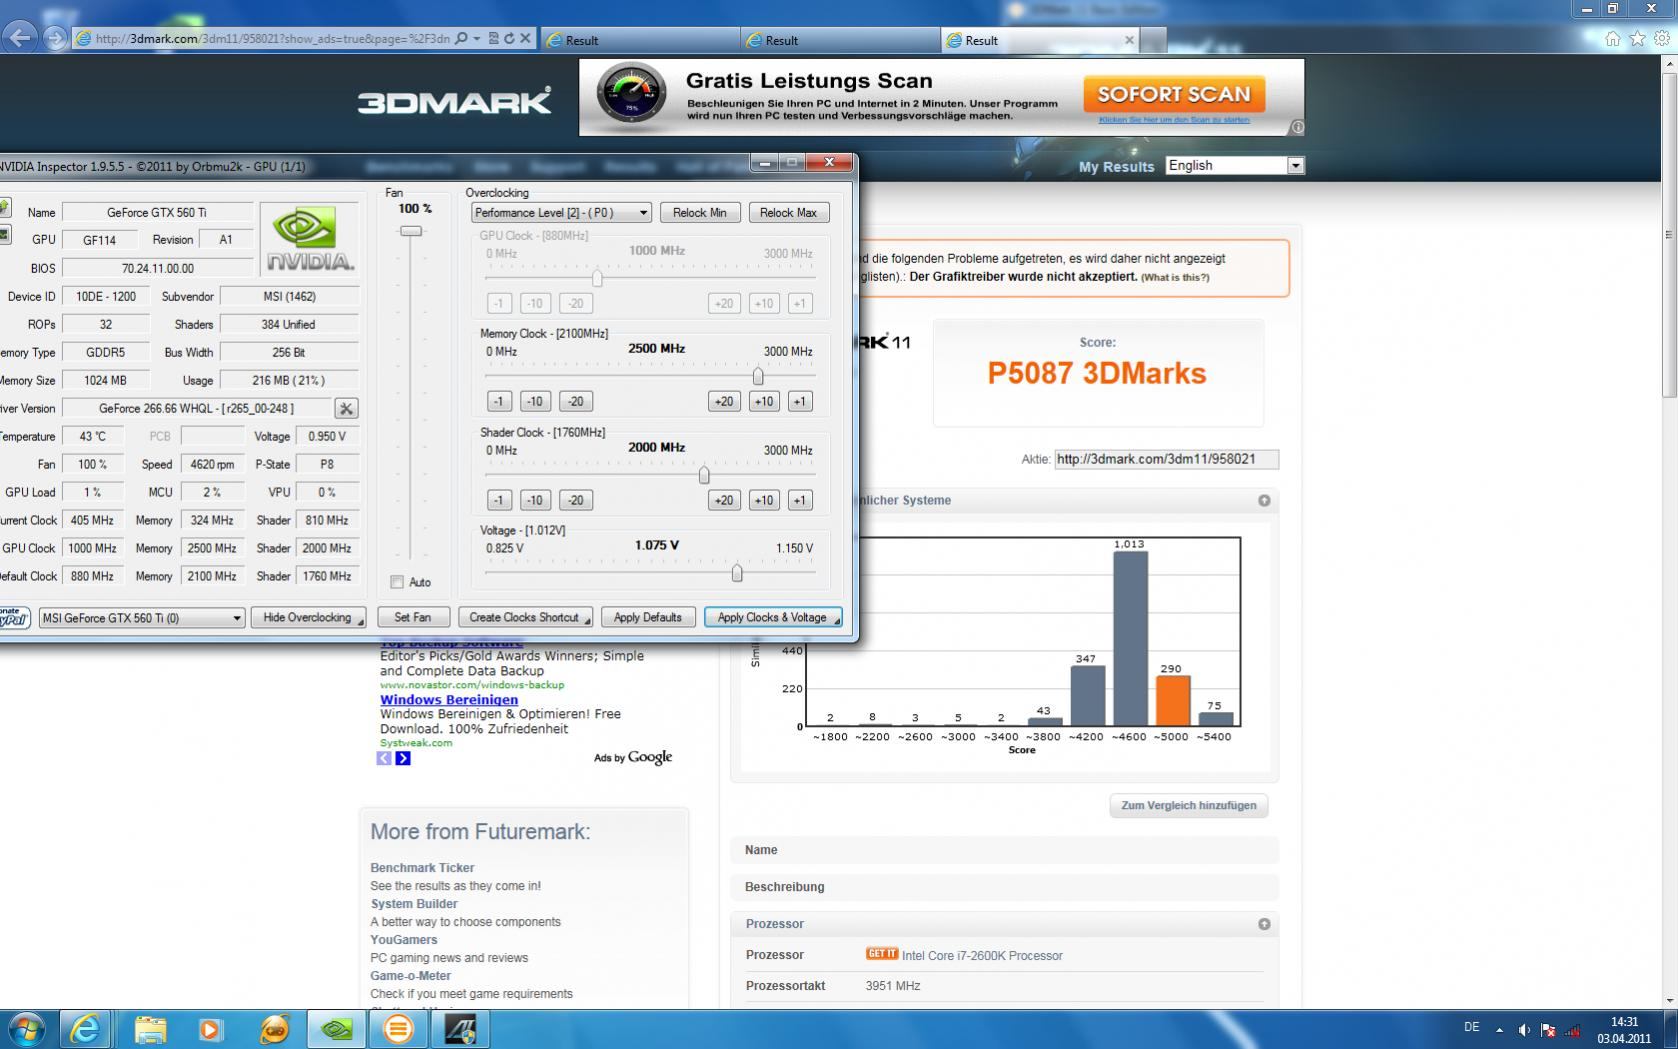
Task: Open Windows Bereinigen ad link
Action: (449, 700)
